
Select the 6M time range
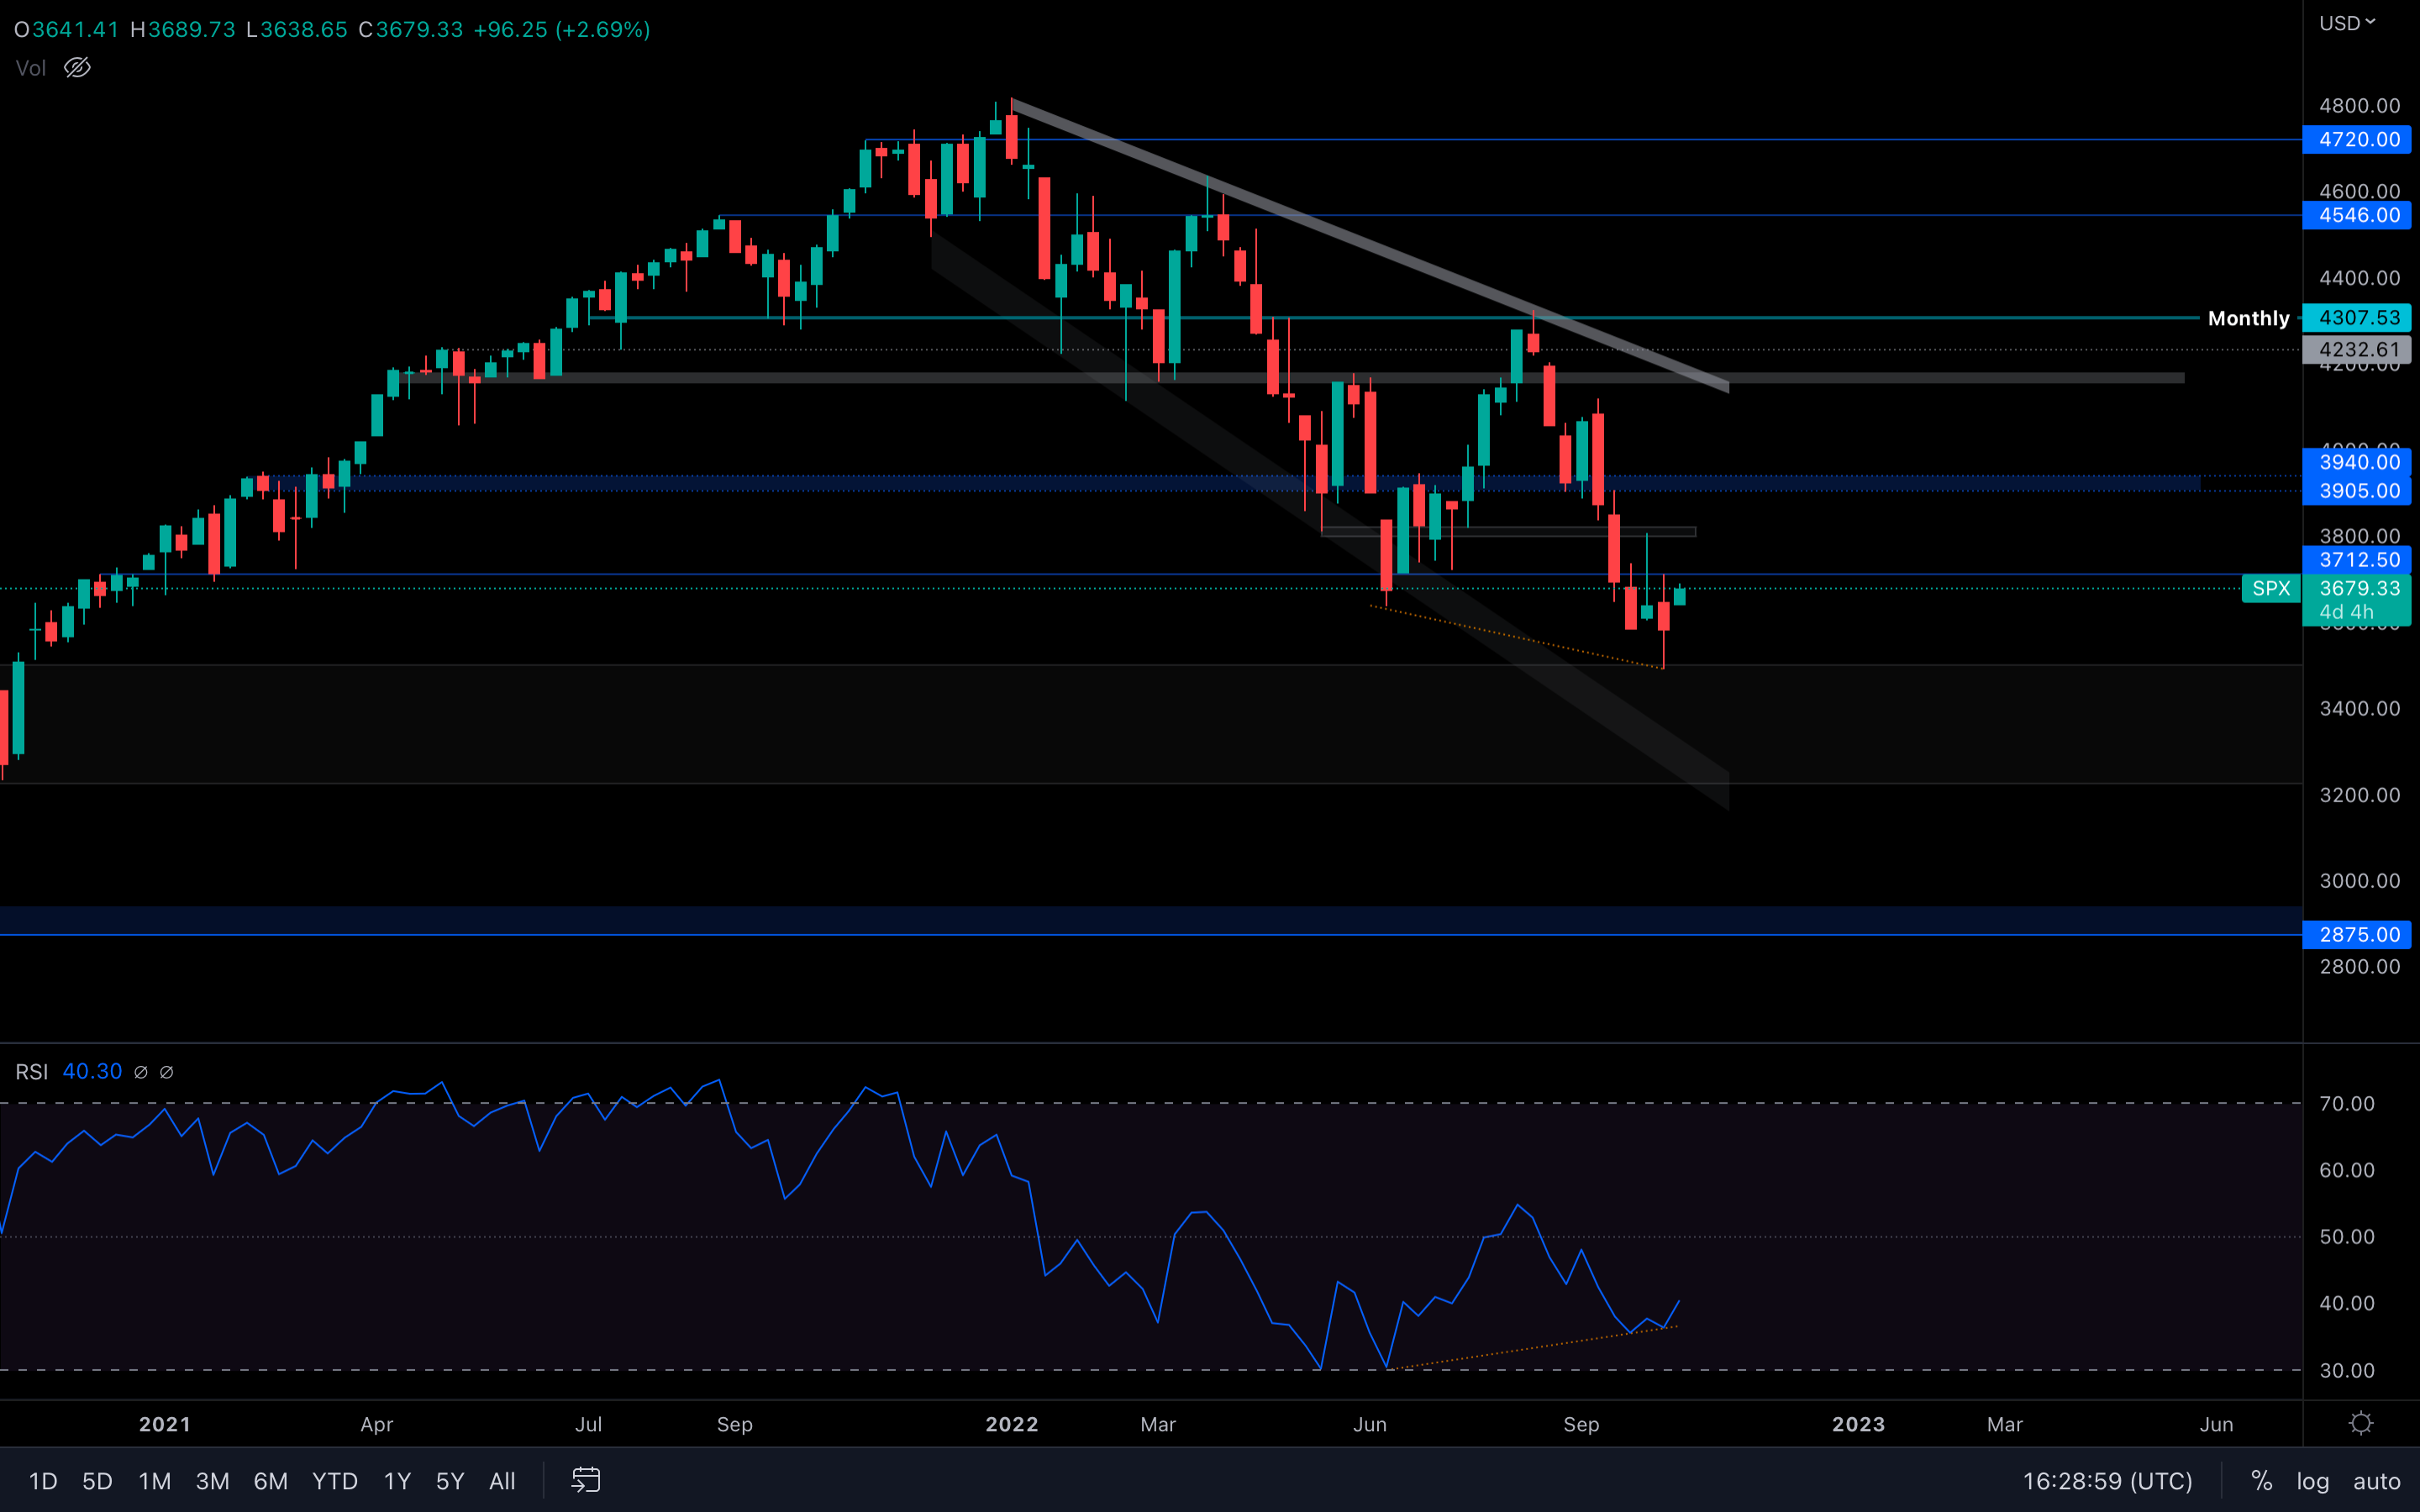point(270,1481)
